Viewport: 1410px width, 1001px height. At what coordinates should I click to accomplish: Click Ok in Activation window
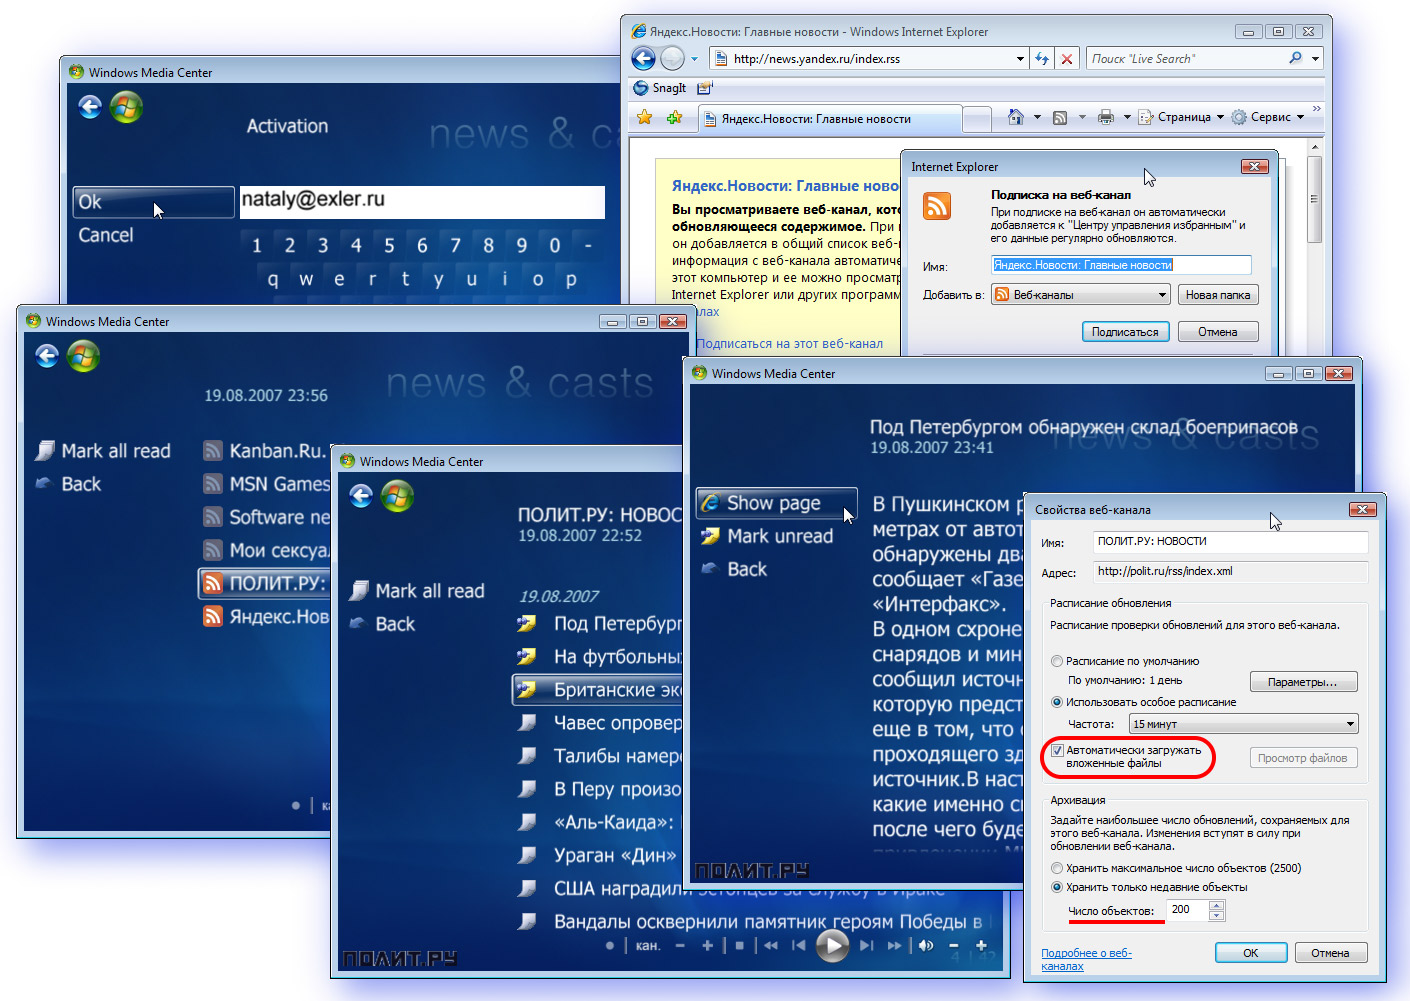click(x=153, y=202)
